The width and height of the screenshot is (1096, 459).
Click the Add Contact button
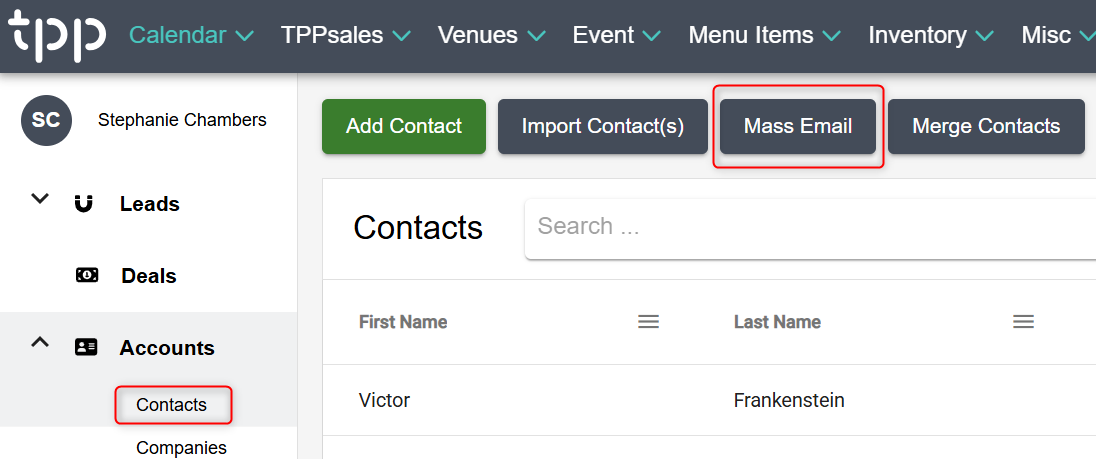point(404,127)
